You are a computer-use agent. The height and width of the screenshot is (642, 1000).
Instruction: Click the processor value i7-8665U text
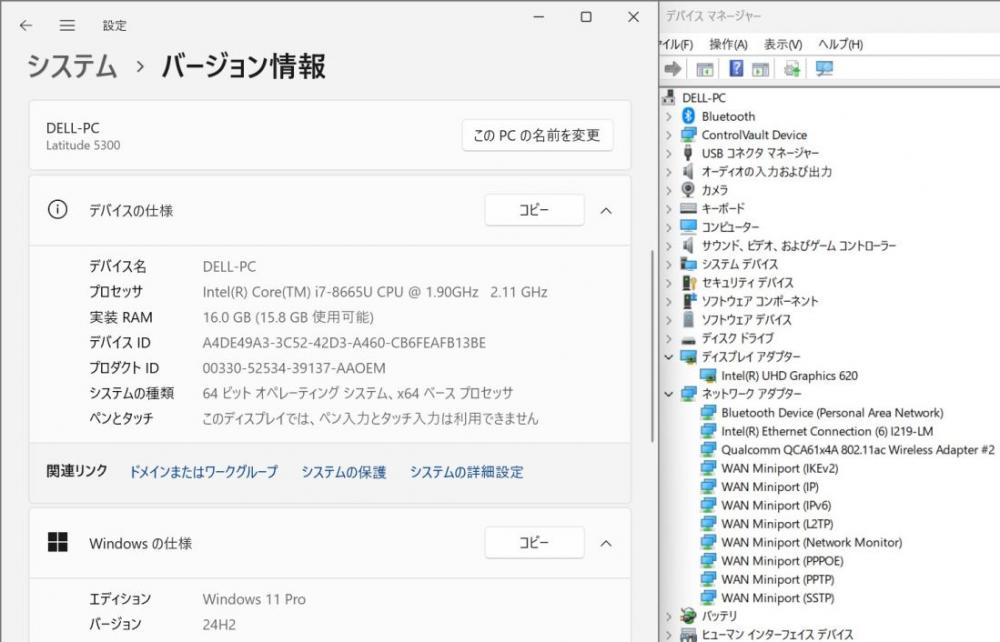[375, 292]
